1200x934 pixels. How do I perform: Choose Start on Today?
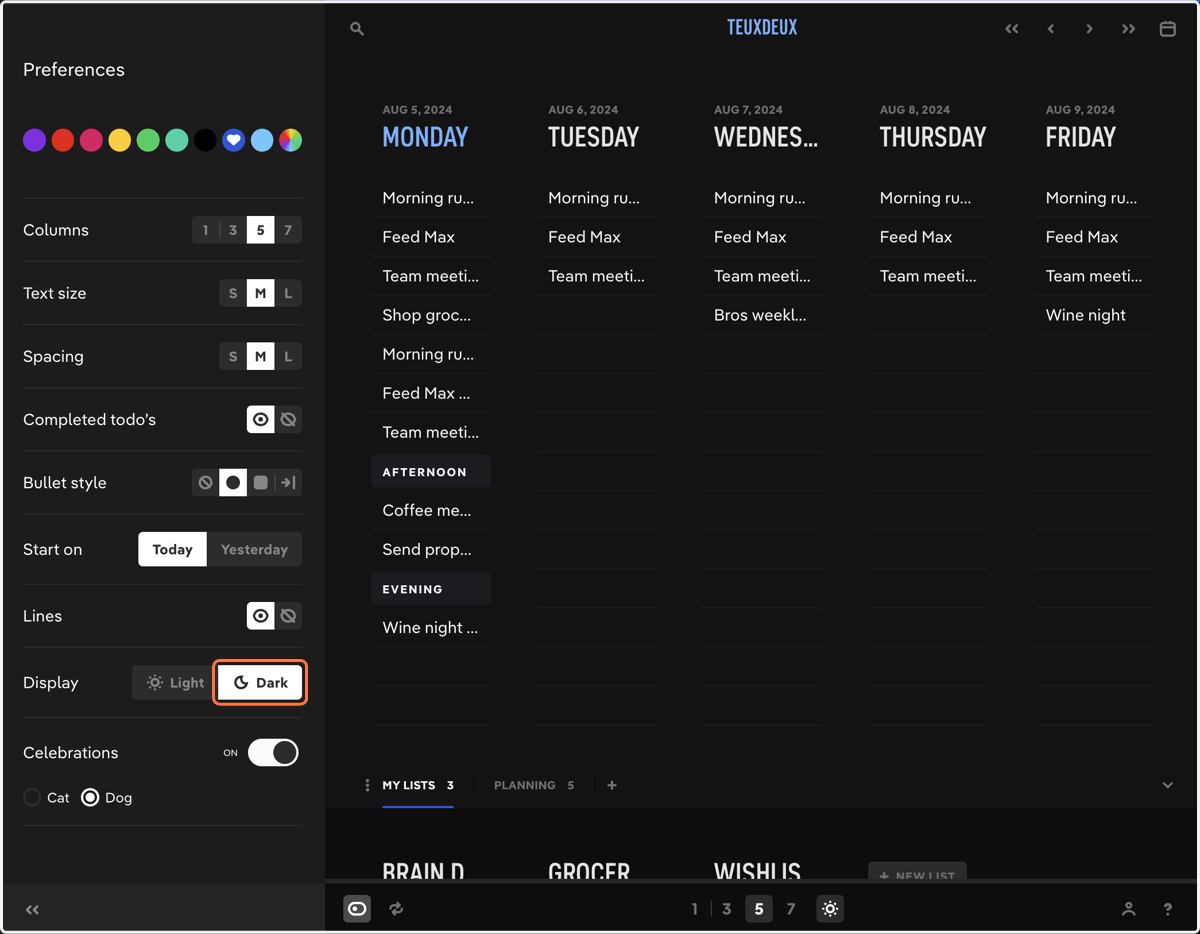click(172, 550)
